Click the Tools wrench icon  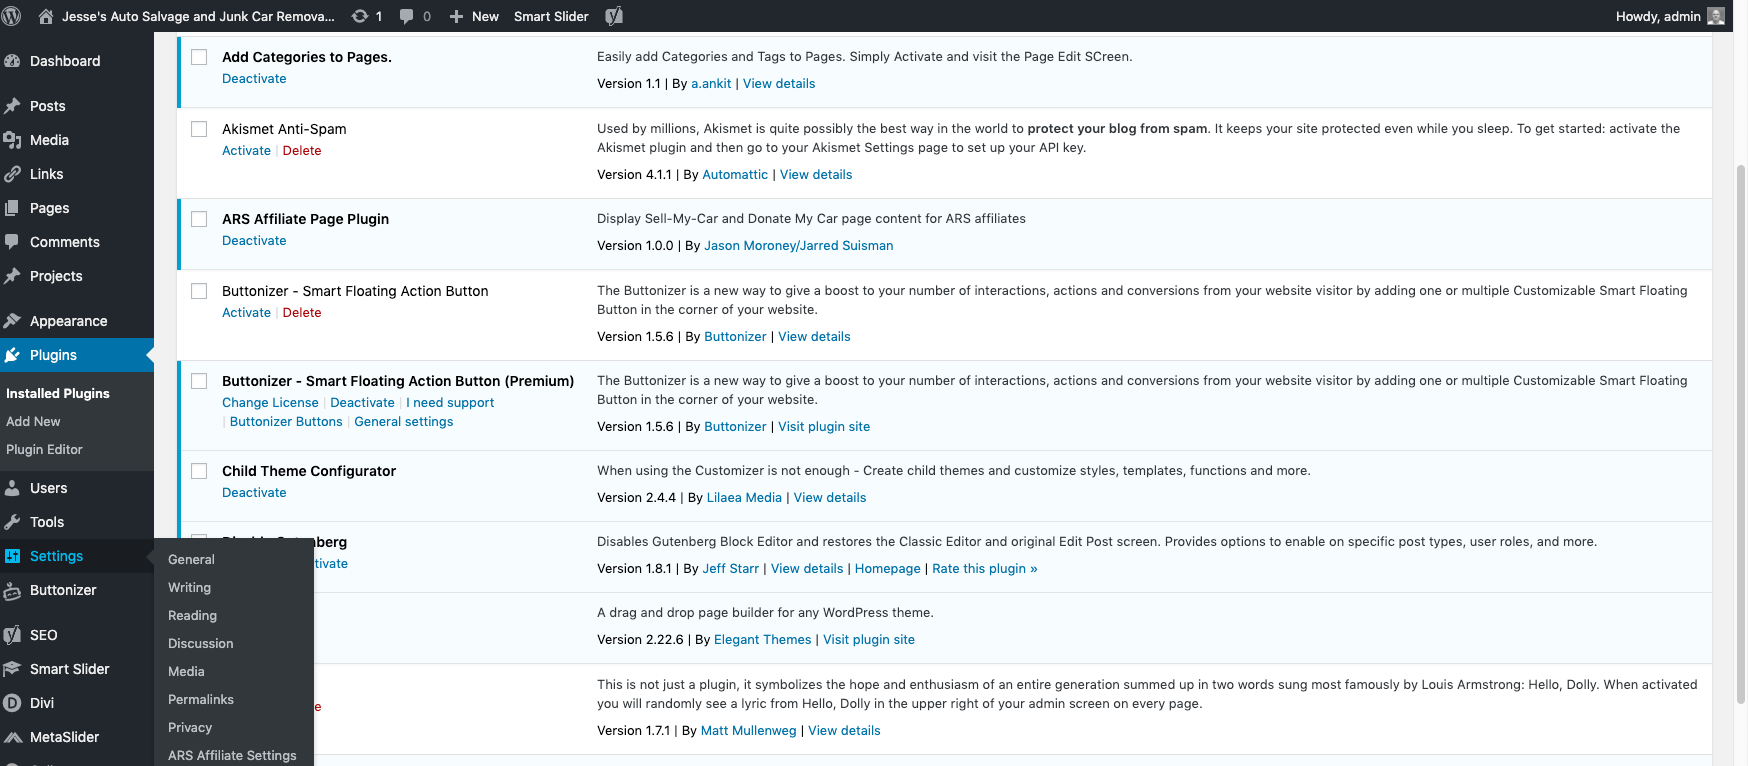click(12, 522)
